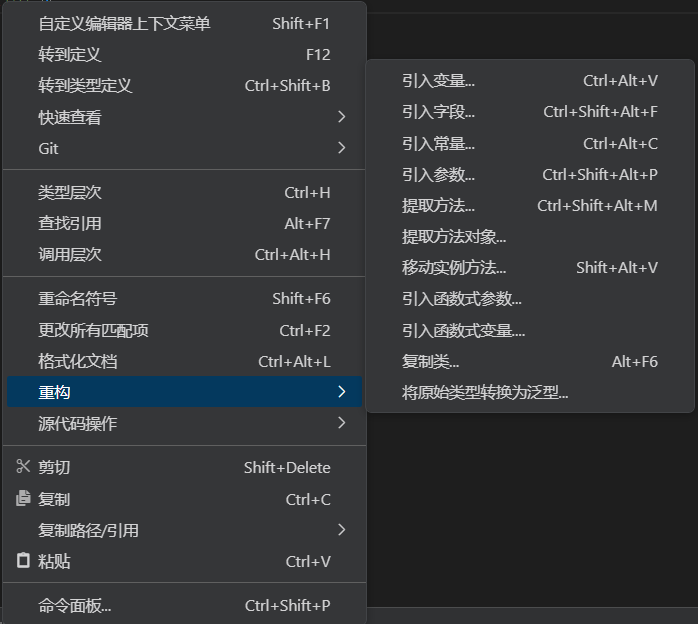The height and width of the screenshot is (624, 698).
Task: Choose 提取方法对象... submenu item
Action: coord(530,237)
